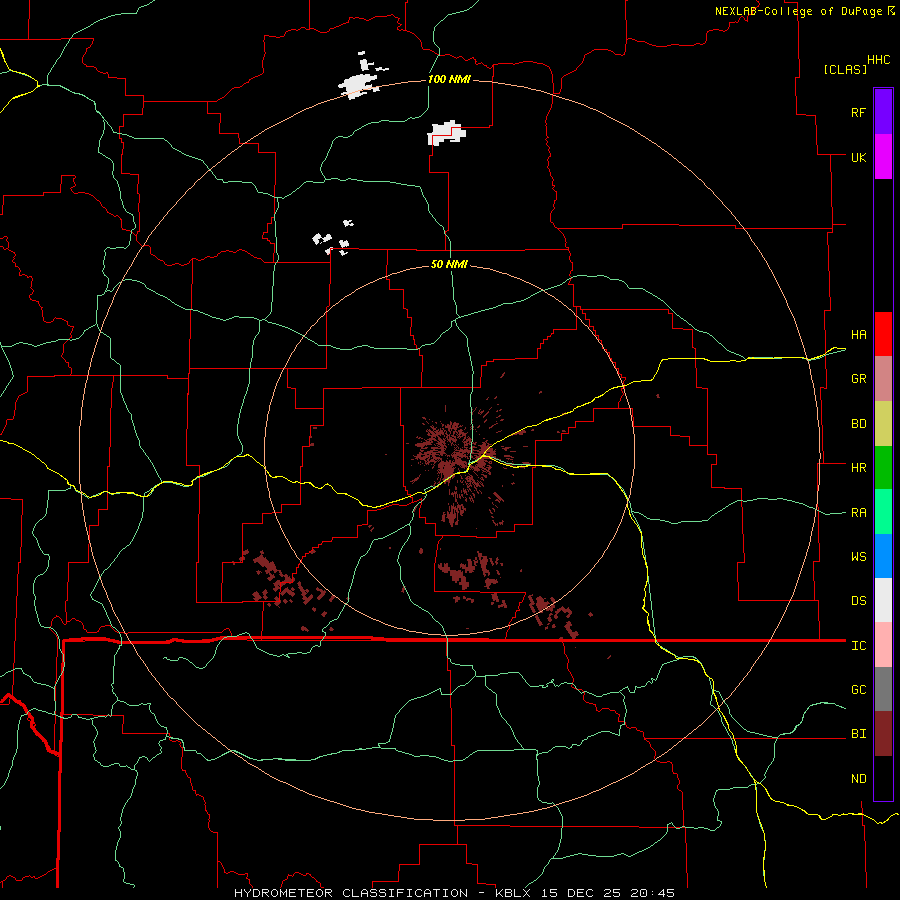Click the GC legend label
The width and height of the screenshot is (900, 900).
click(859, 690)
